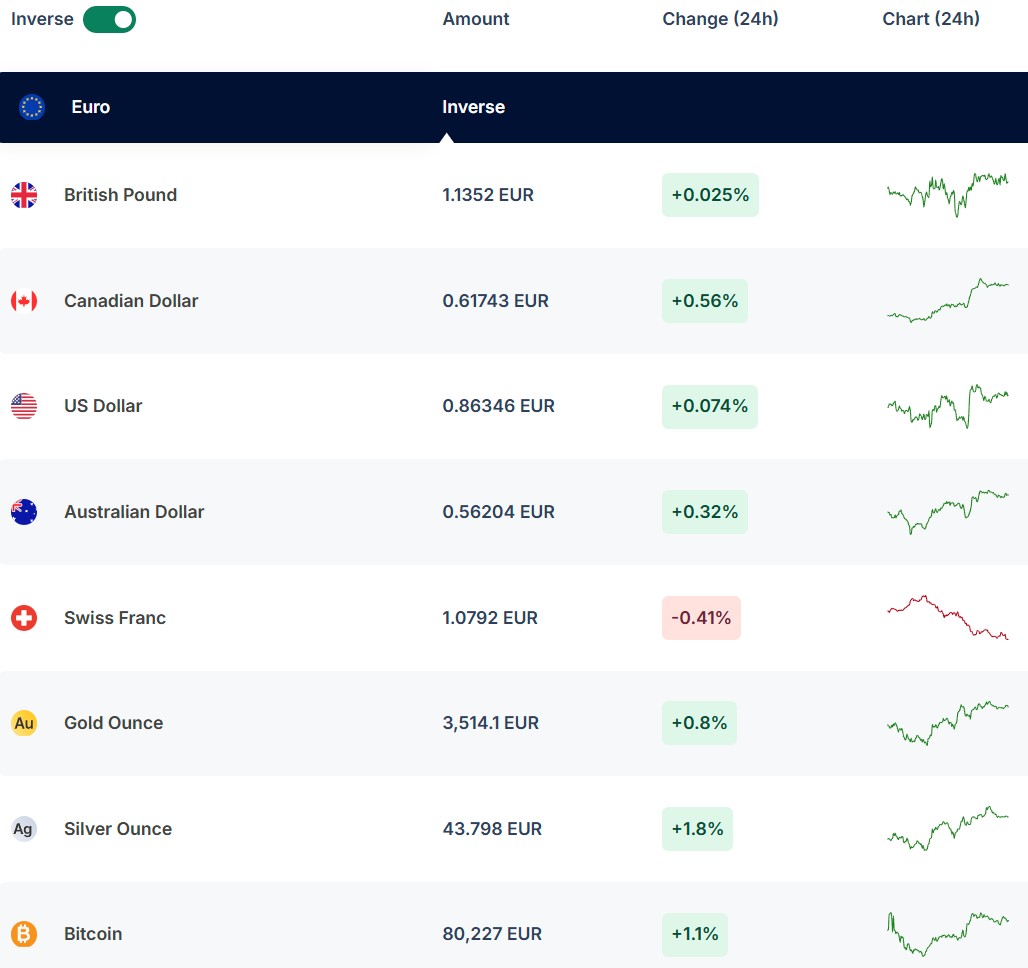The image size is (1028, 968).
Task: Click the Inverse amount field in header
Action: 473,107
